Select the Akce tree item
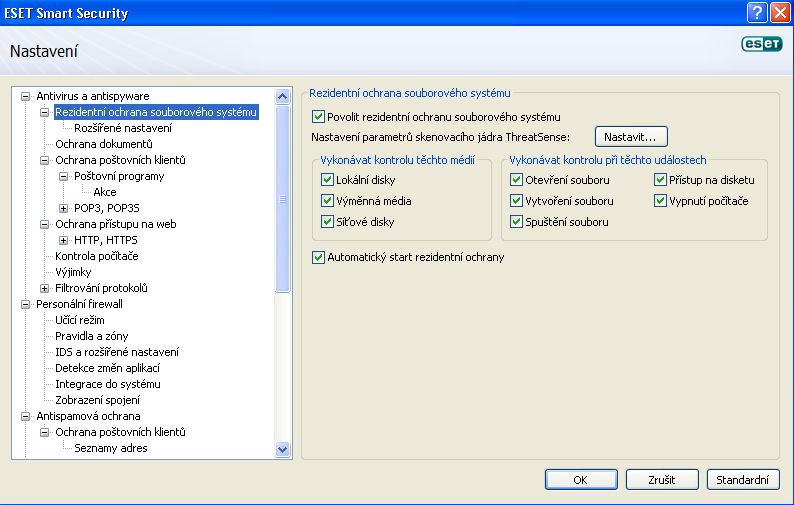This screenshot has width=794, height=505. pos(105,192)
